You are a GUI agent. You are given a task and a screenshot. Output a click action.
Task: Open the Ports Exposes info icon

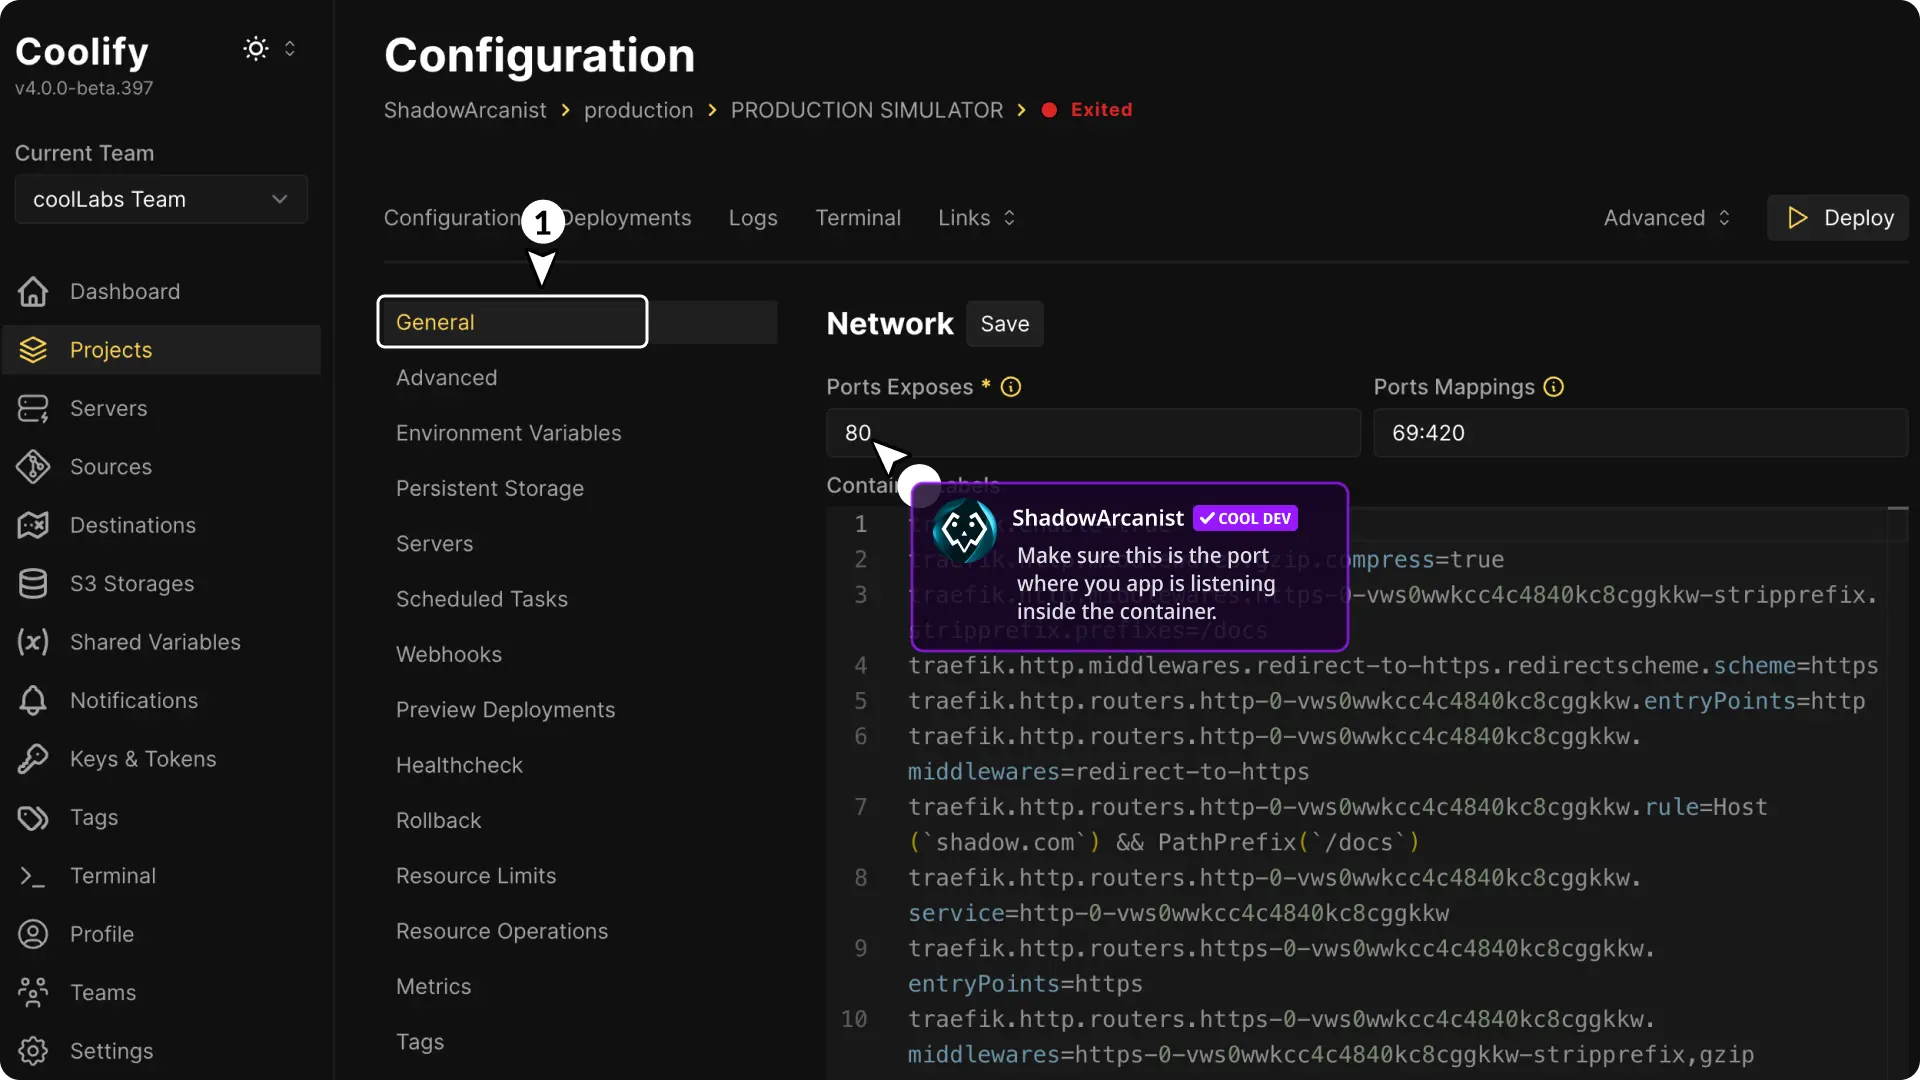pyautogui.click(x=1012, y=386)
